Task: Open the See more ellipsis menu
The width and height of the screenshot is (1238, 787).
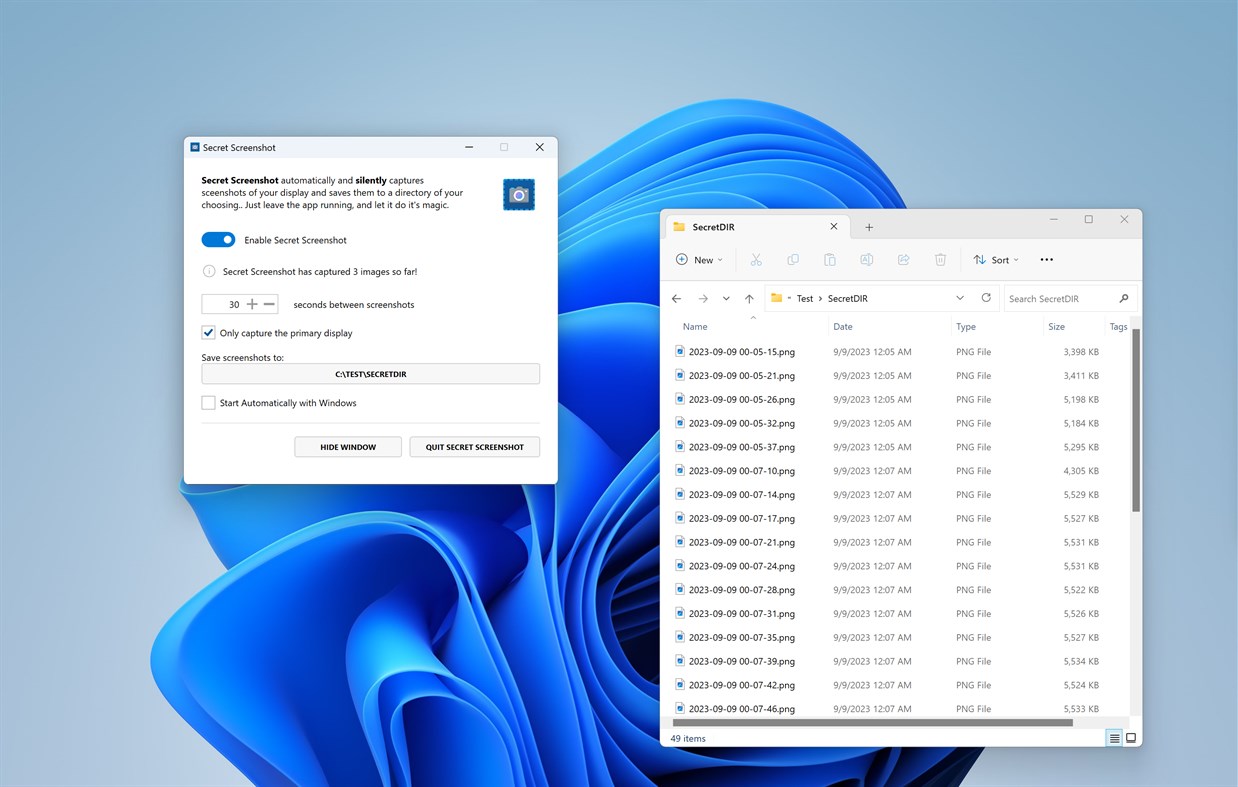Action: [1046, 259]
